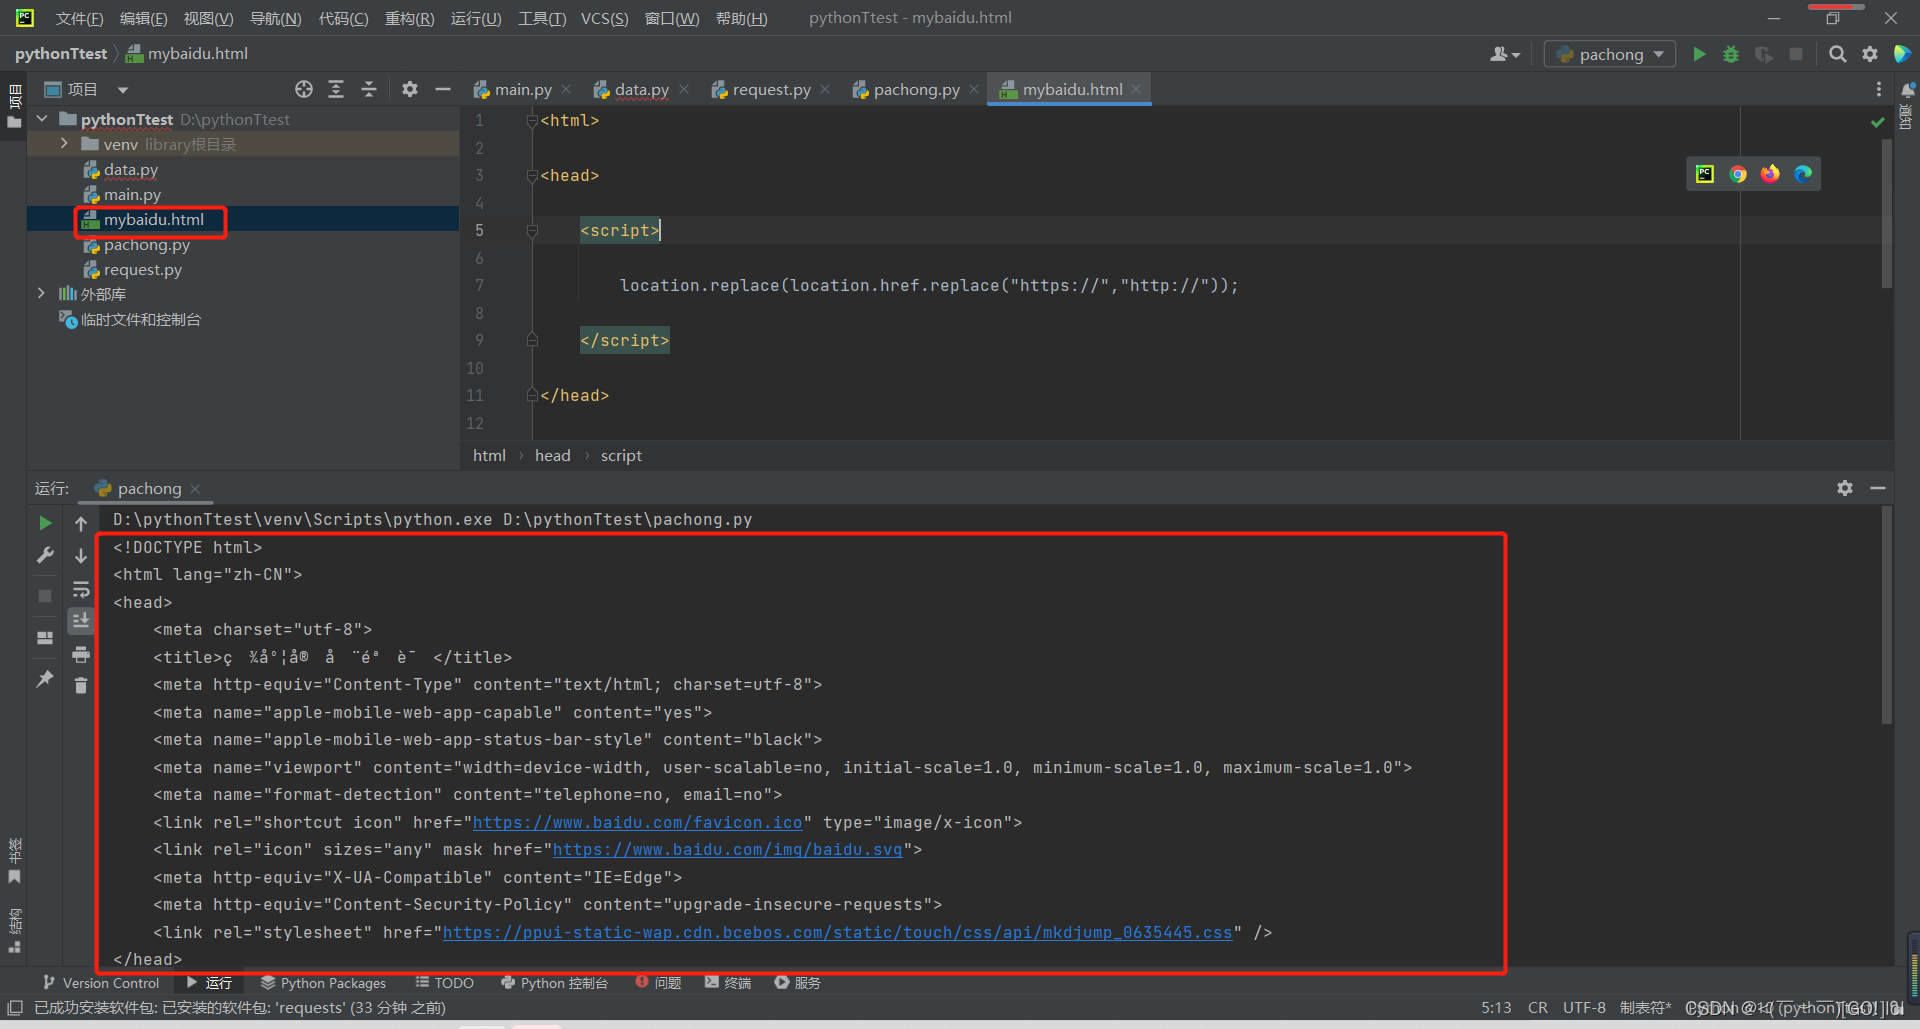Open Search Everywhere magnifier icon
This screenshot has height=1029, width=1920.
pos(1837,54)
